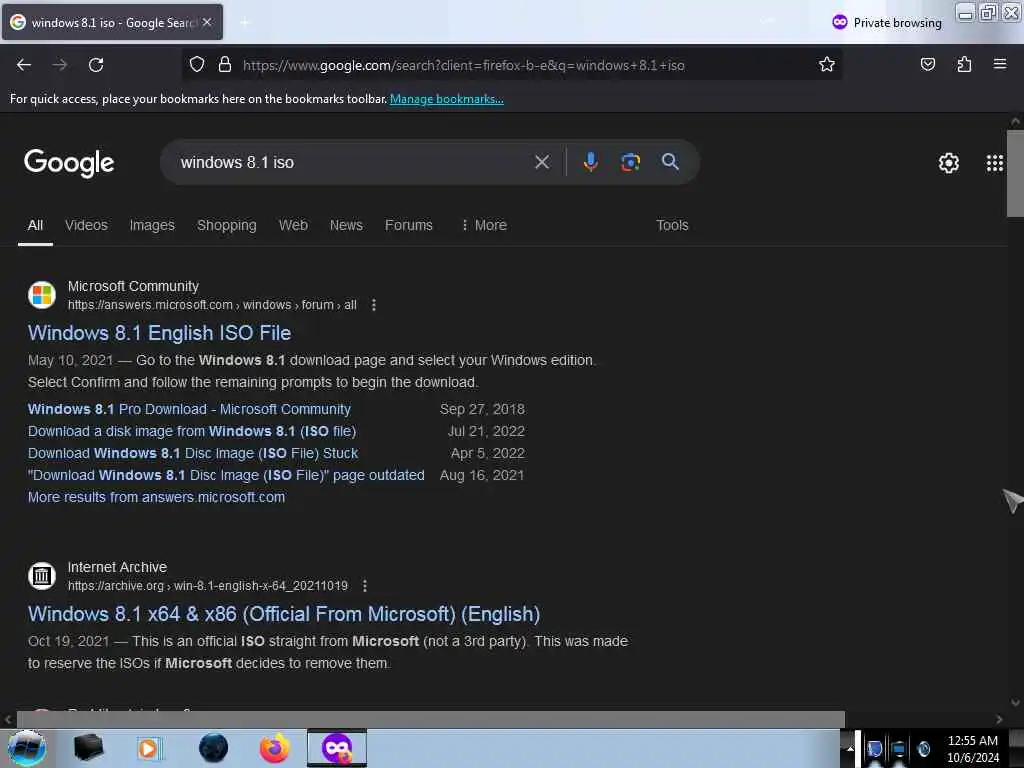This screenshot has width=1024, height=768.
Task: Switch to Web results
Action: click(x=293, y=225)
